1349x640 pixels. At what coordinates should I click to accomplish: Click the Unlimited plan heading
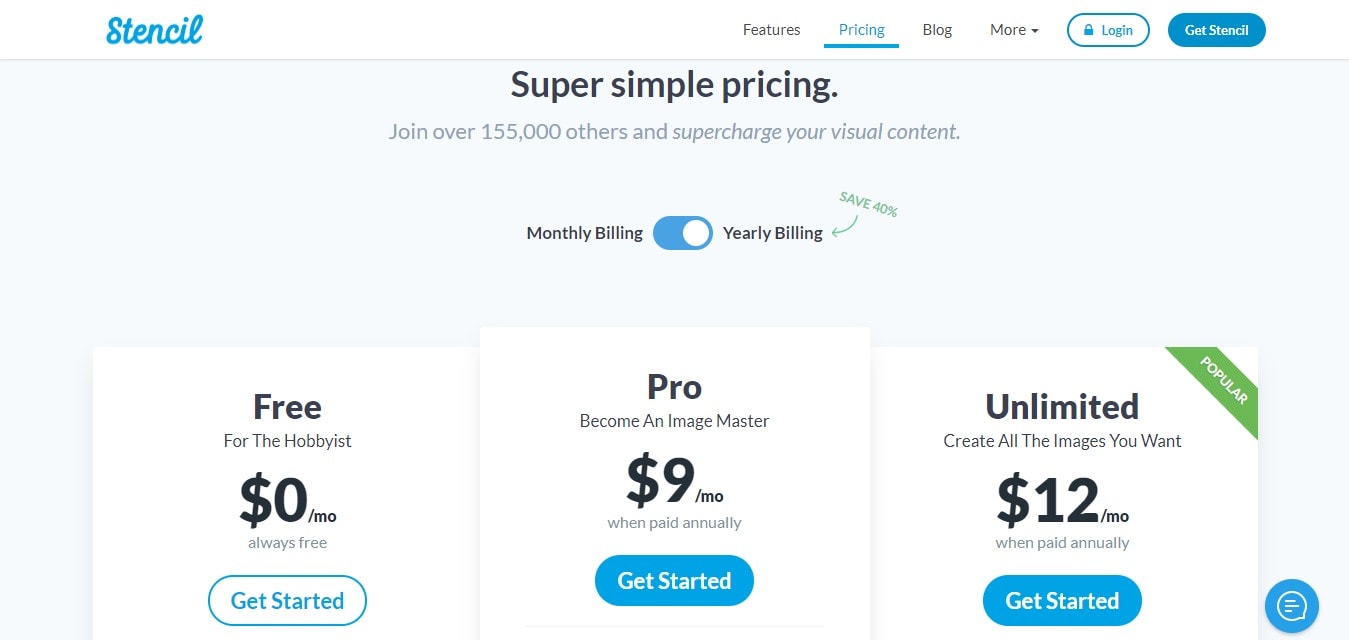coord(1062,406)
